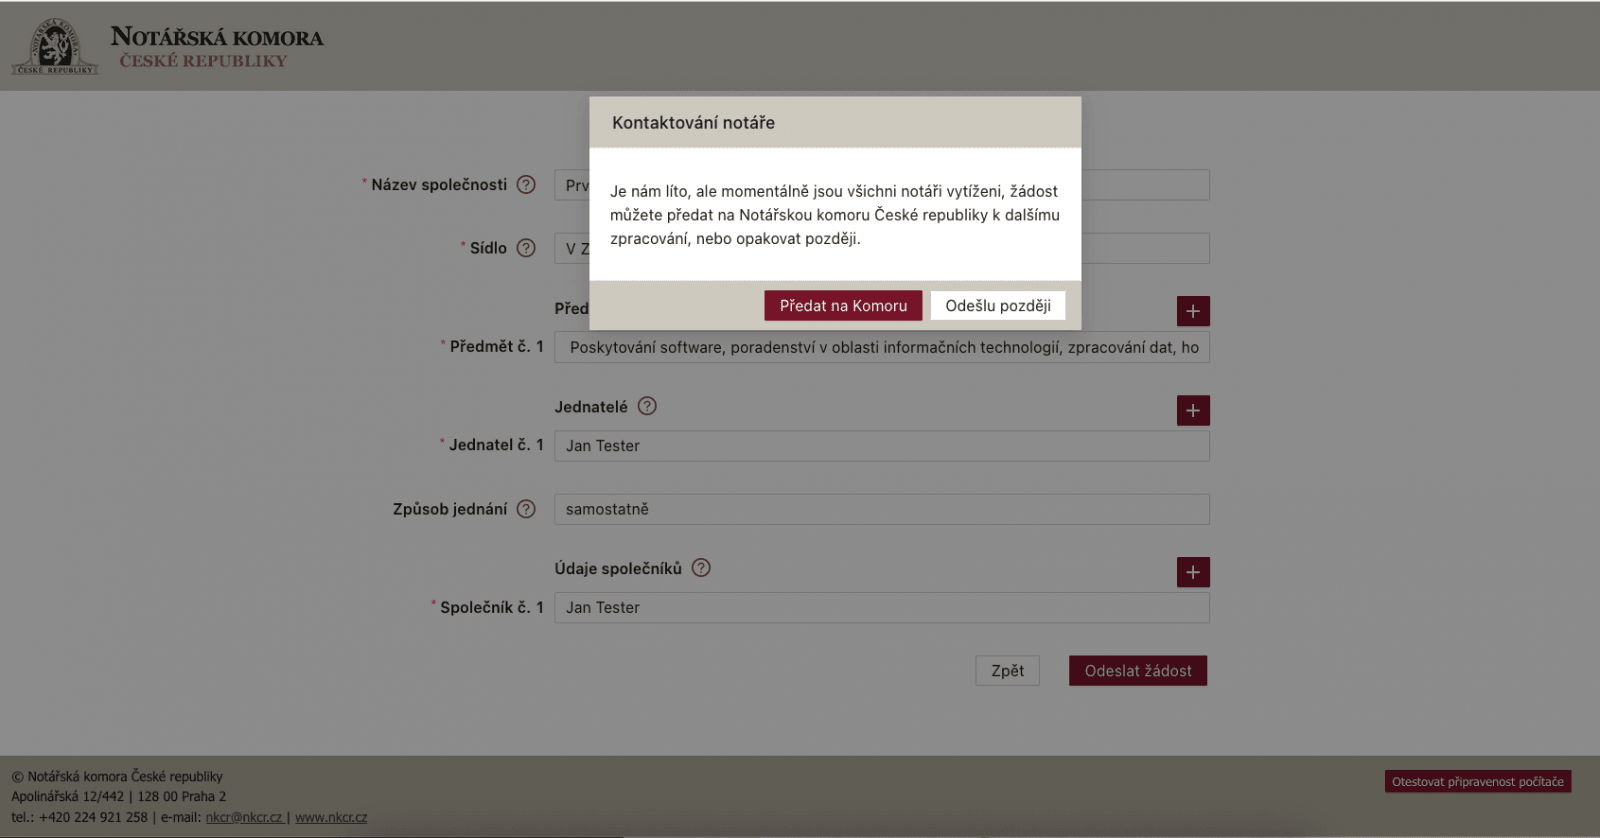
Task: Show help for Údaje společníků
Action: (x=701, y=568)
